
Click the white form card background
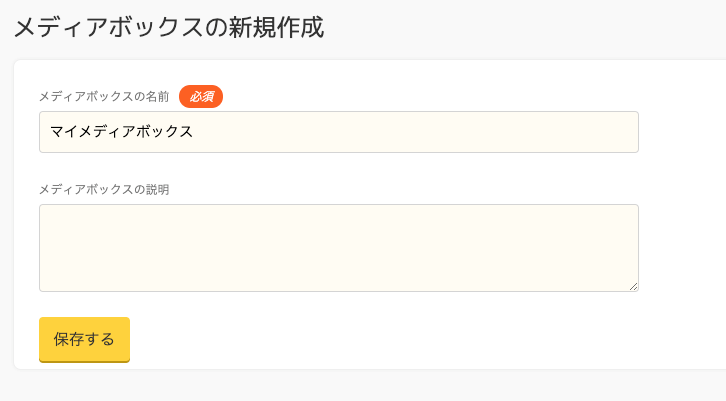[400, 340]
